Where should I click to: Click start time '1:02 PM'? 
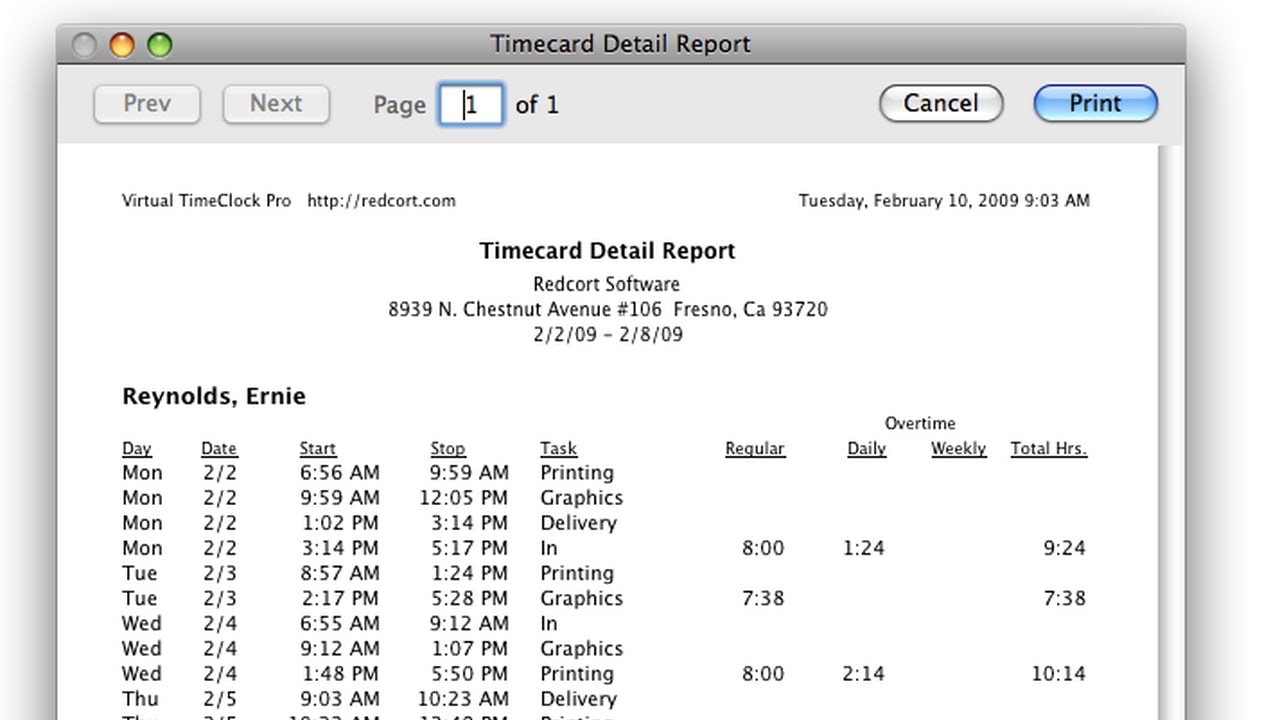point(340,523)
